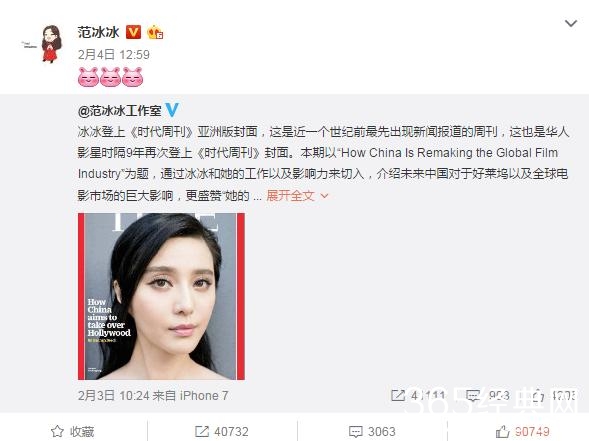Open the TIME magazine cover image
Image resolution: width=589 pixels, height=441 pixels.
coord(161,296)
